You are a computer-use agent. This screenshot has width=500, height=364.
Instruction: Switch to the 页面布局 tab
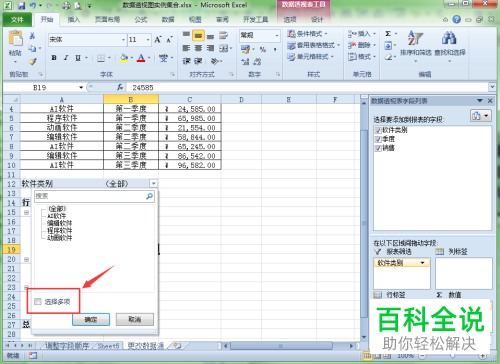(x=107, y=20)
